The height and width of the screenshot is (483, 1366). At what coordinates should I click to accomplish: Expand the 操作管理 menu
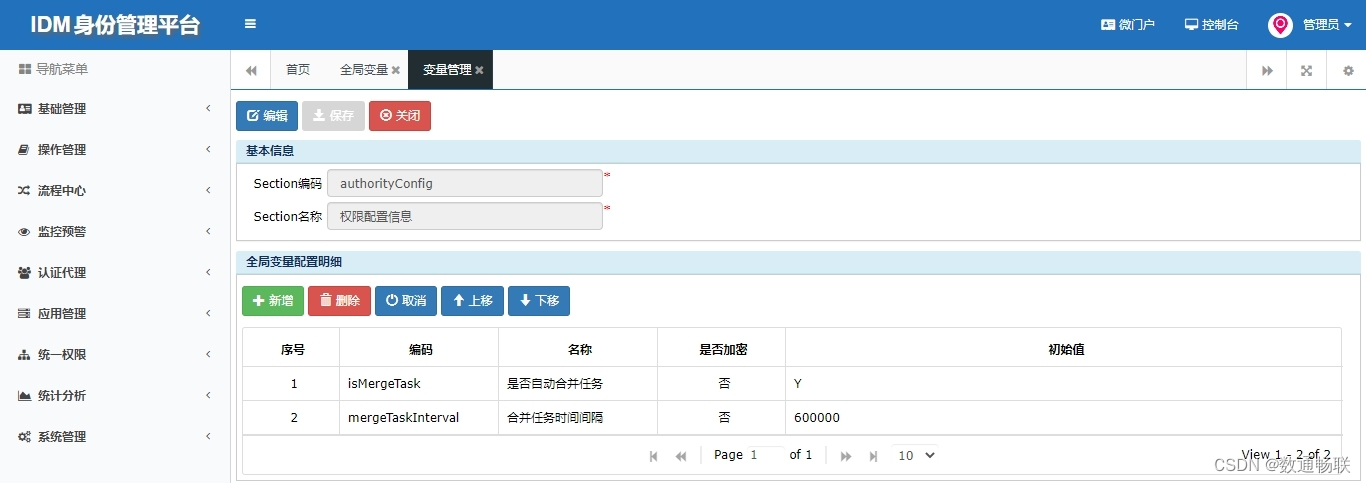(x=115, y=150)
